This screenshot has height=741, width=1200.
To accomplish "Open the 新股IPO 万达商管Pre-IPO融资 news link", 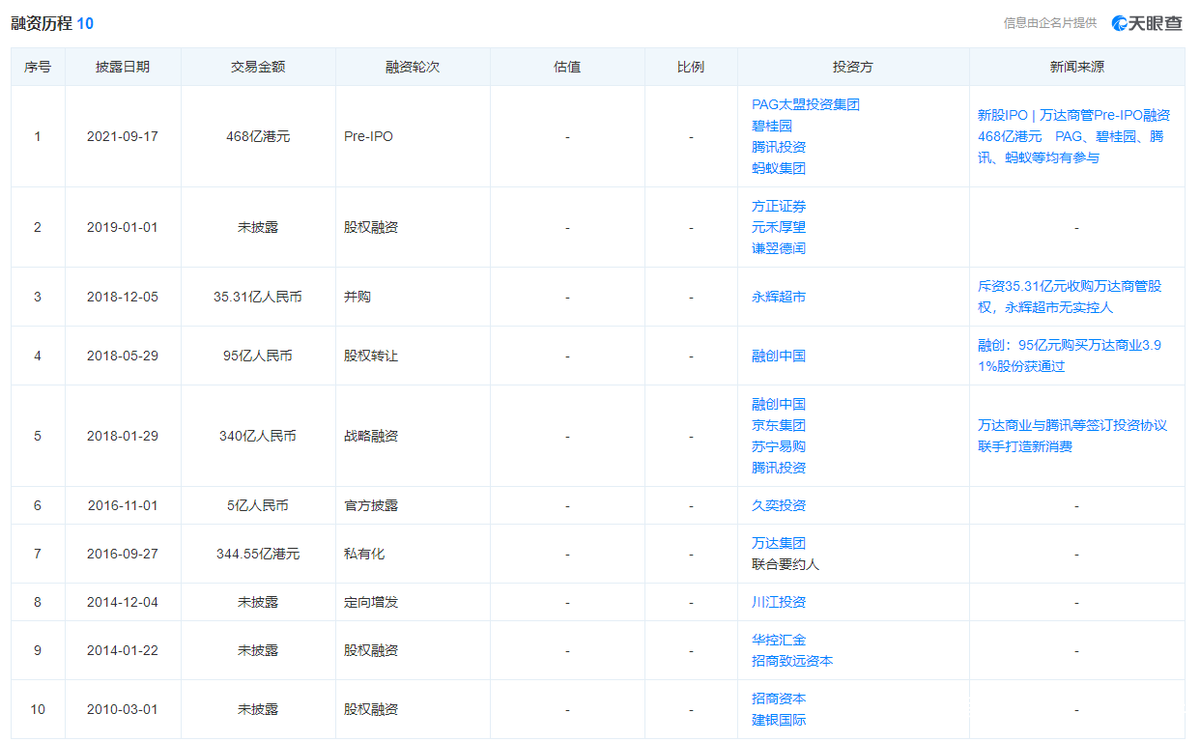I will pyautogui.click(x=1074, y=136).
